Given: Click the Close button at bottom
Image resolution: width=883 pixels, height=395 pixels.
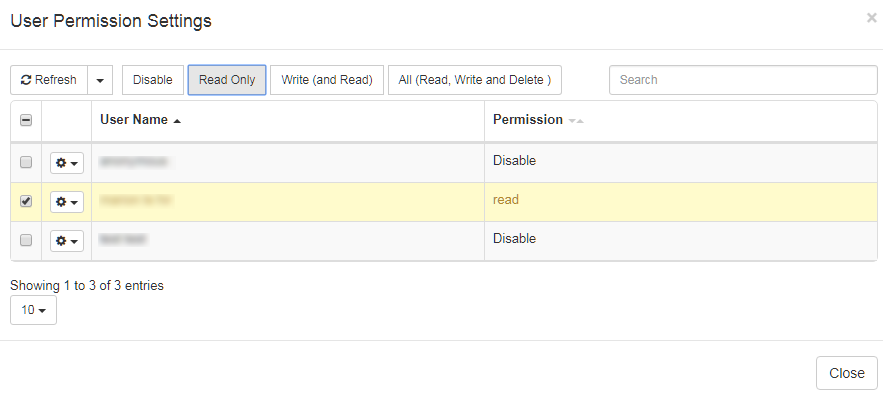Looking at the screenshot, I should tap(846, 373).
